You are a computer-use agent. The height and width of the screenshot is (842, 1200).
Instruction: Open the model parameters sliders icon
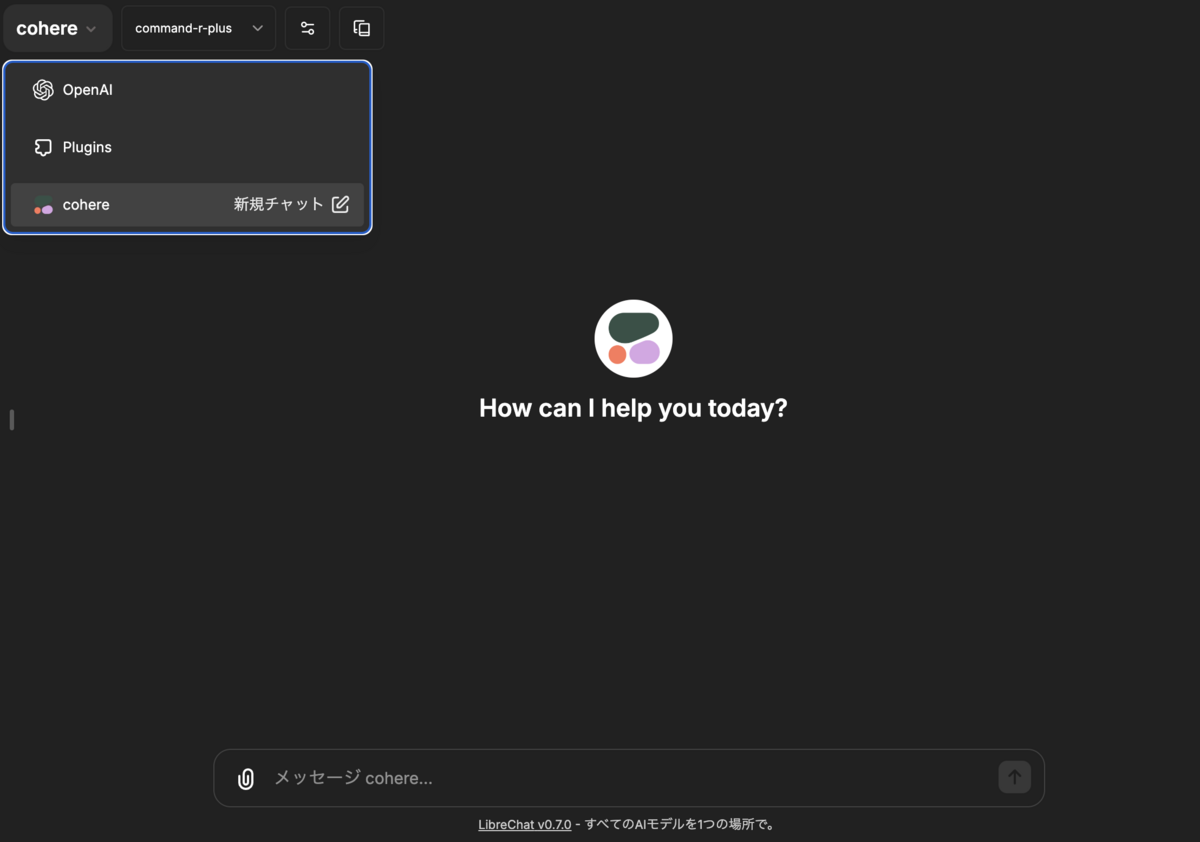(x=307, y=28)
